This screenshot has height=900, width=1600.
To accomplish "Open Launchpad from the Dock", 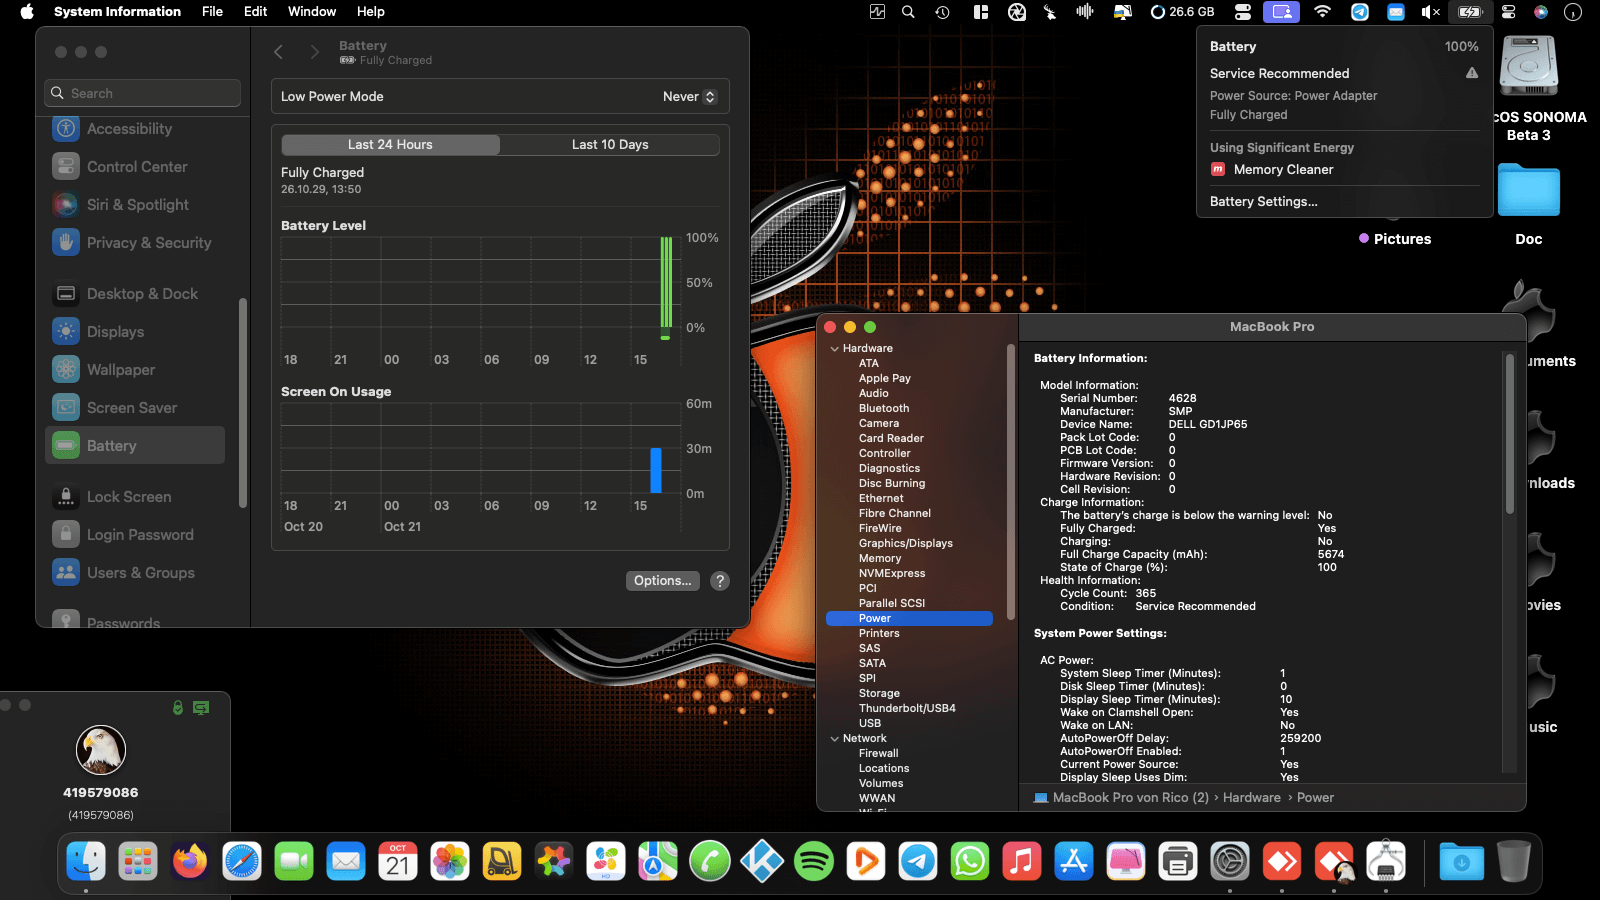I will point(138,861).
